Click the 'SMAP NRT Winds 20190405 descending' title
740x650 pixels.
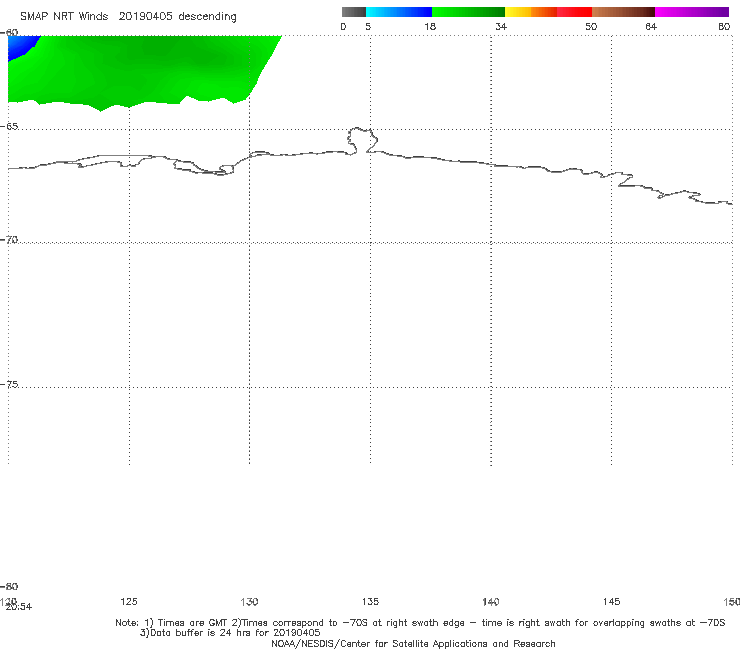coord(128,17)
